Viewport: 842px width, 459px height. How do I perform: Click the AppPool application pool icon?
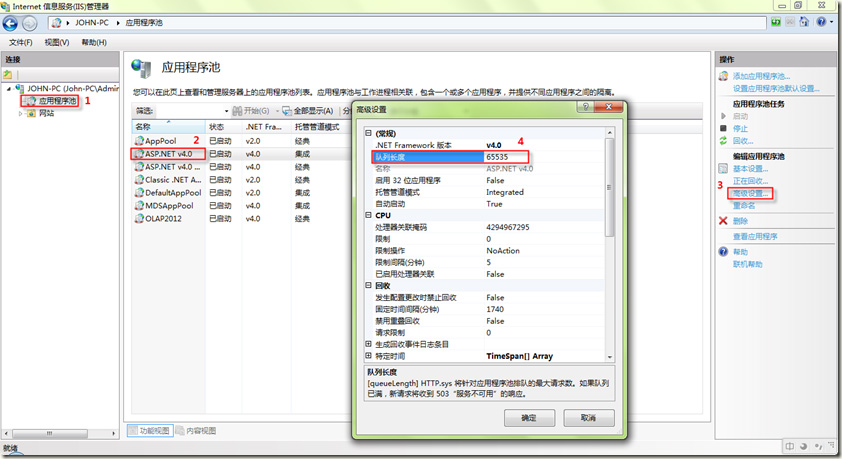(139, 141)
